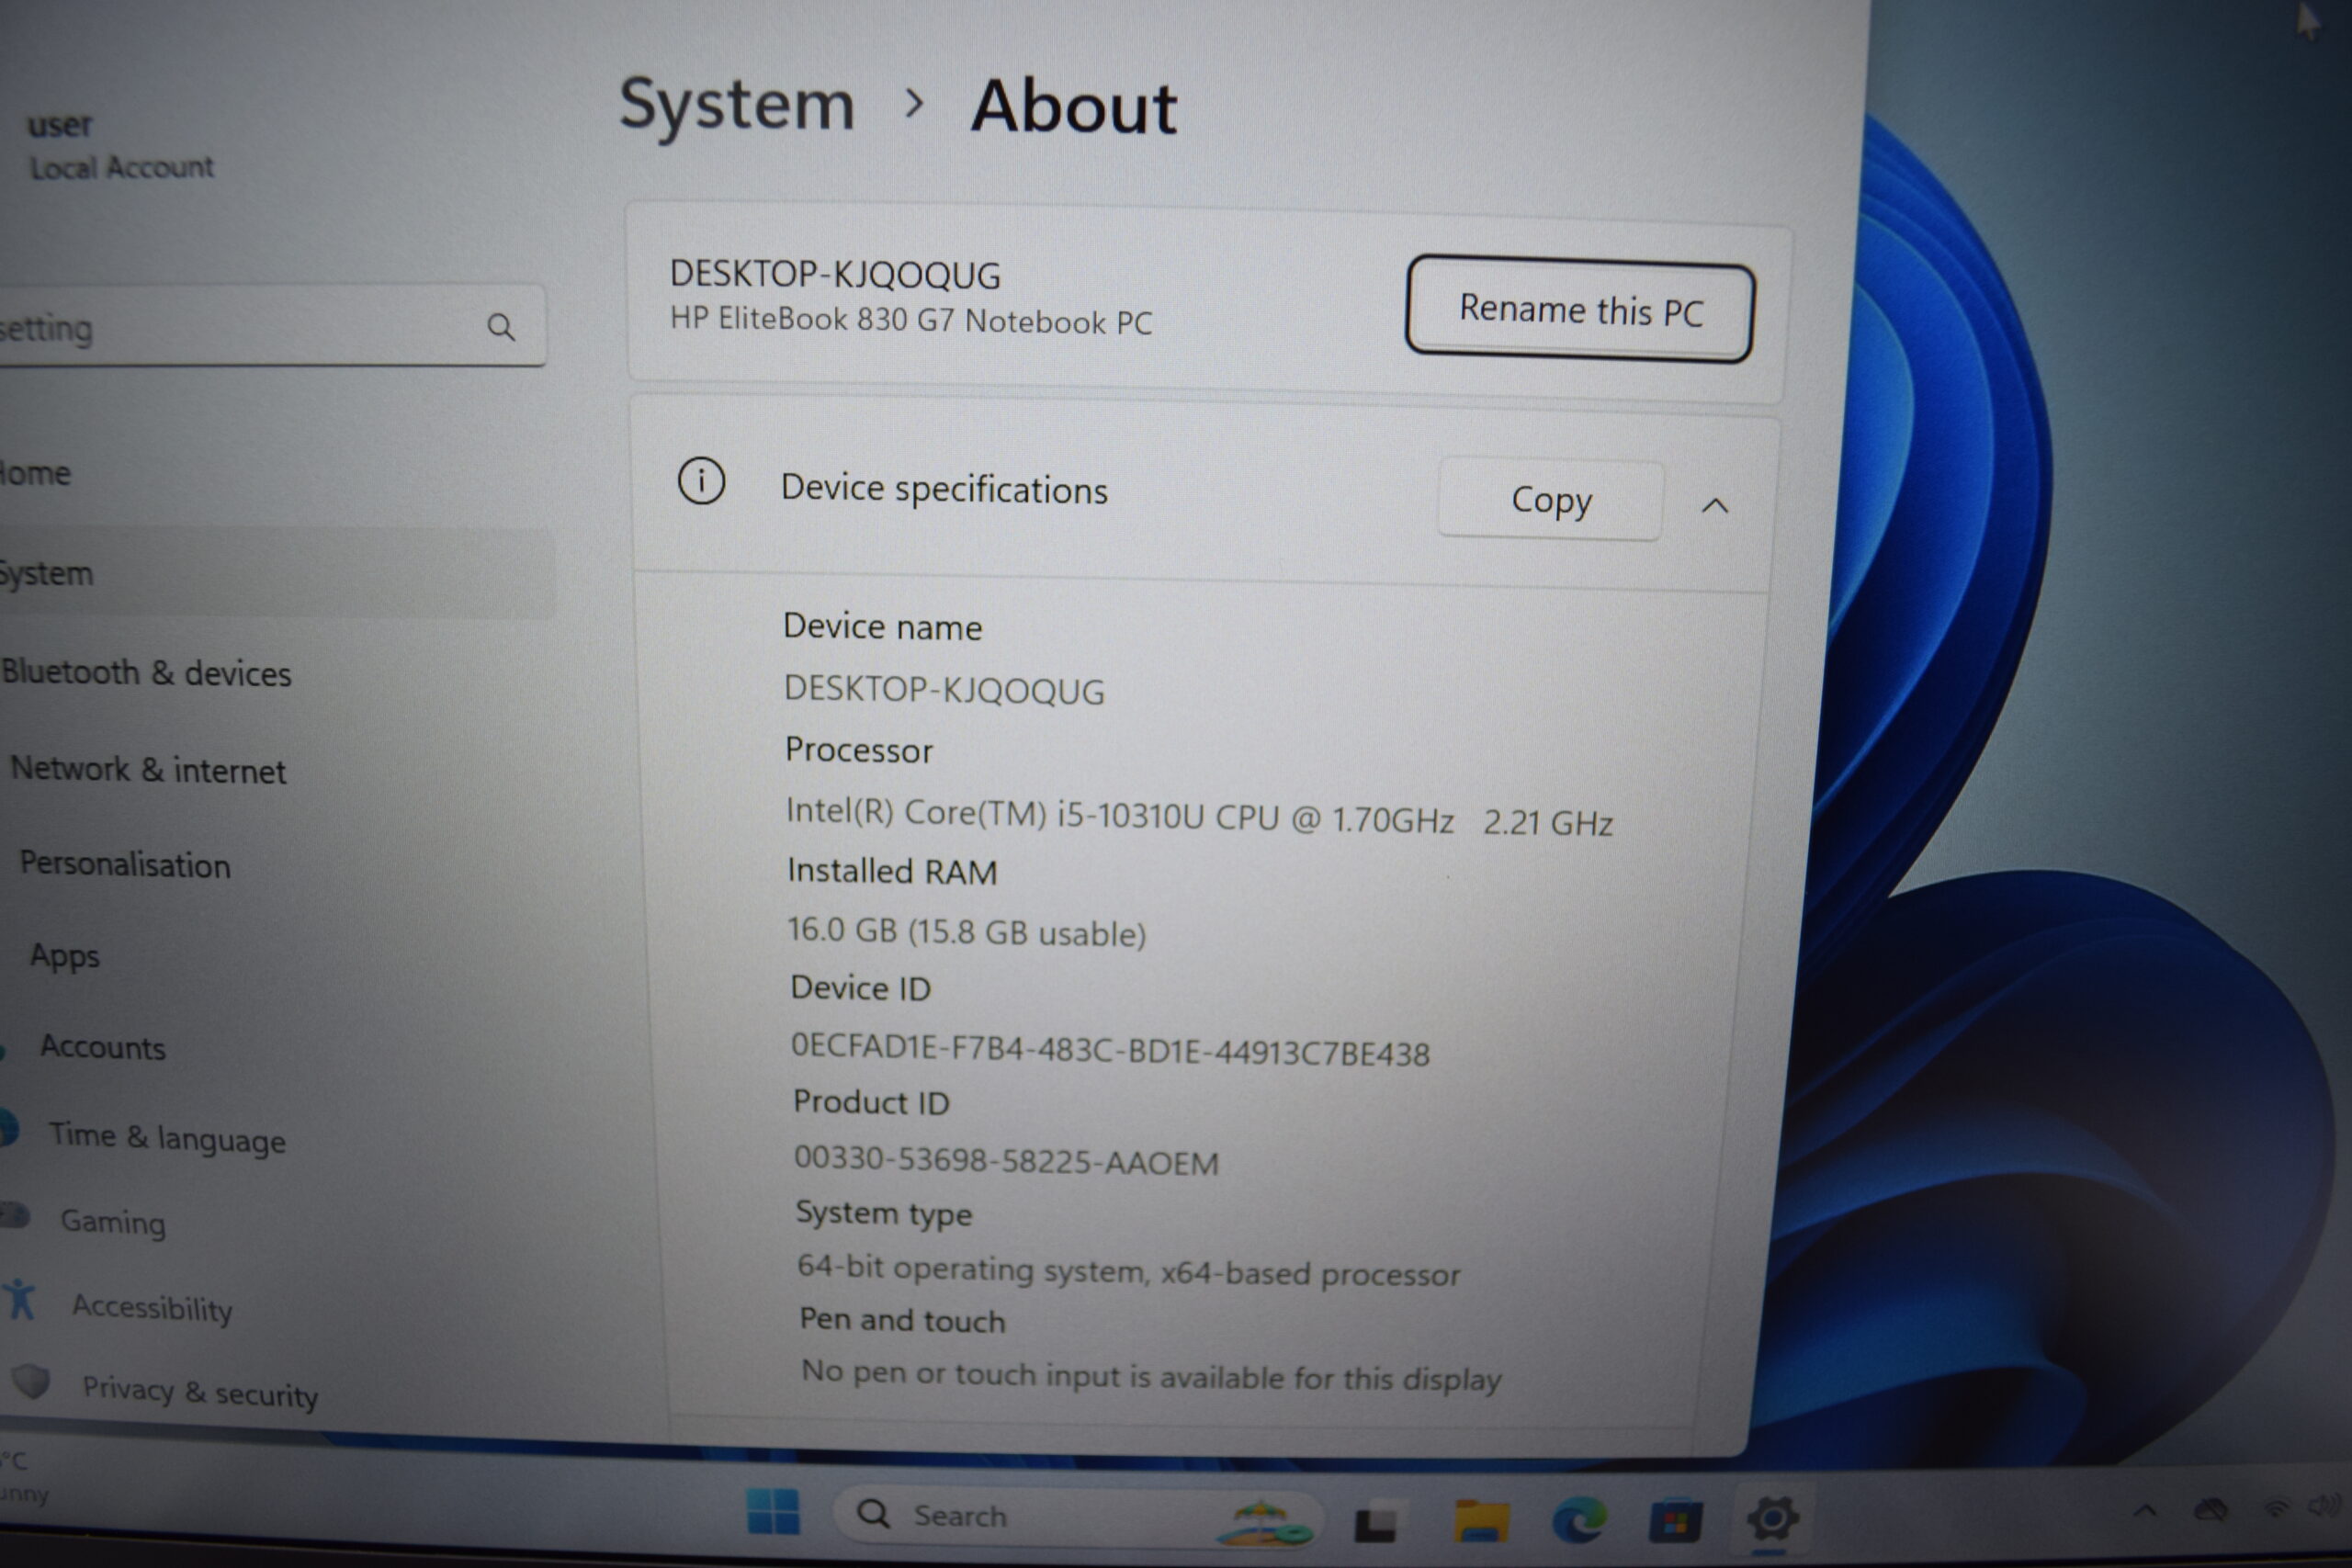The image size is (2352, 1568).
Task: Go back to System in the breadcrumb
Action: pos(737,104)
